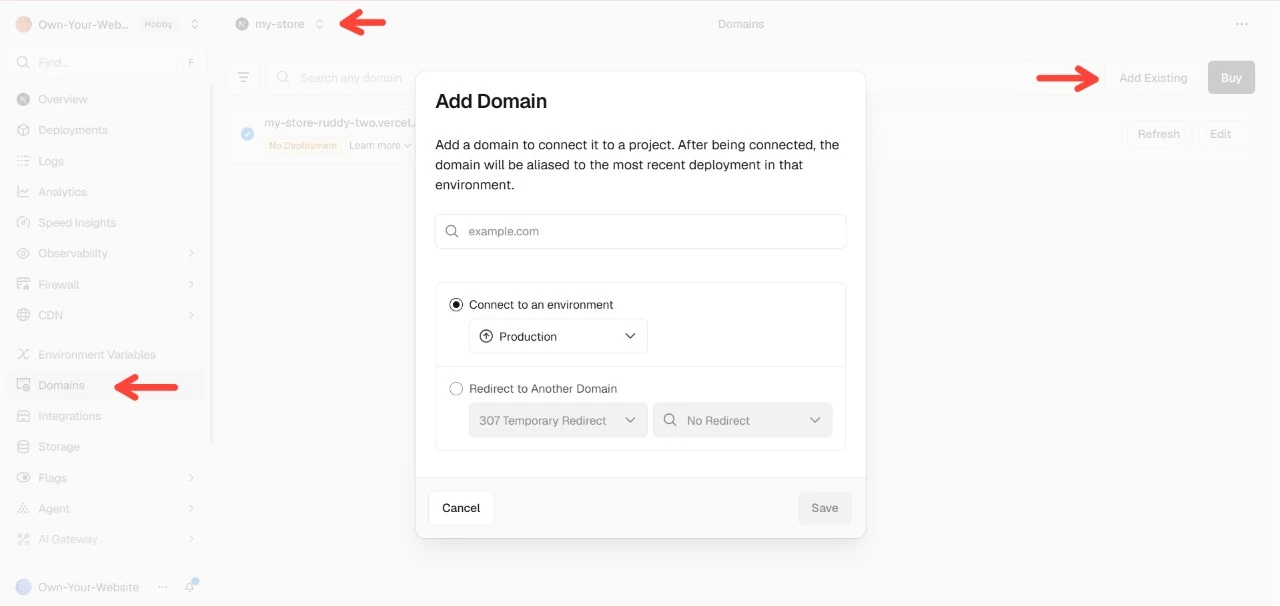
Task: Open the 307 Temporary Redirect dropdown
Action: coord(558,420)
